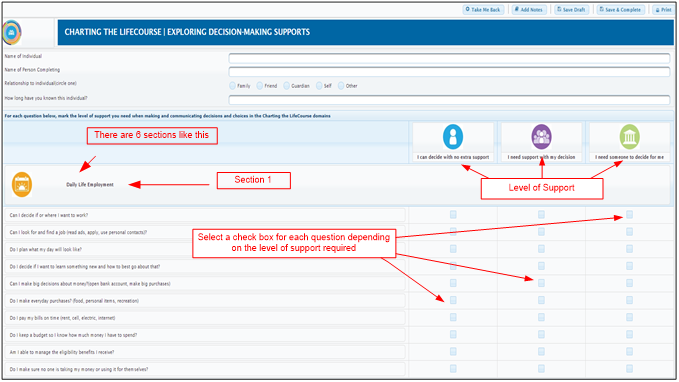The height and width of the screenshot is (382, 679).
Task: Click the Take Me Back button
Action: click(483, 10)
